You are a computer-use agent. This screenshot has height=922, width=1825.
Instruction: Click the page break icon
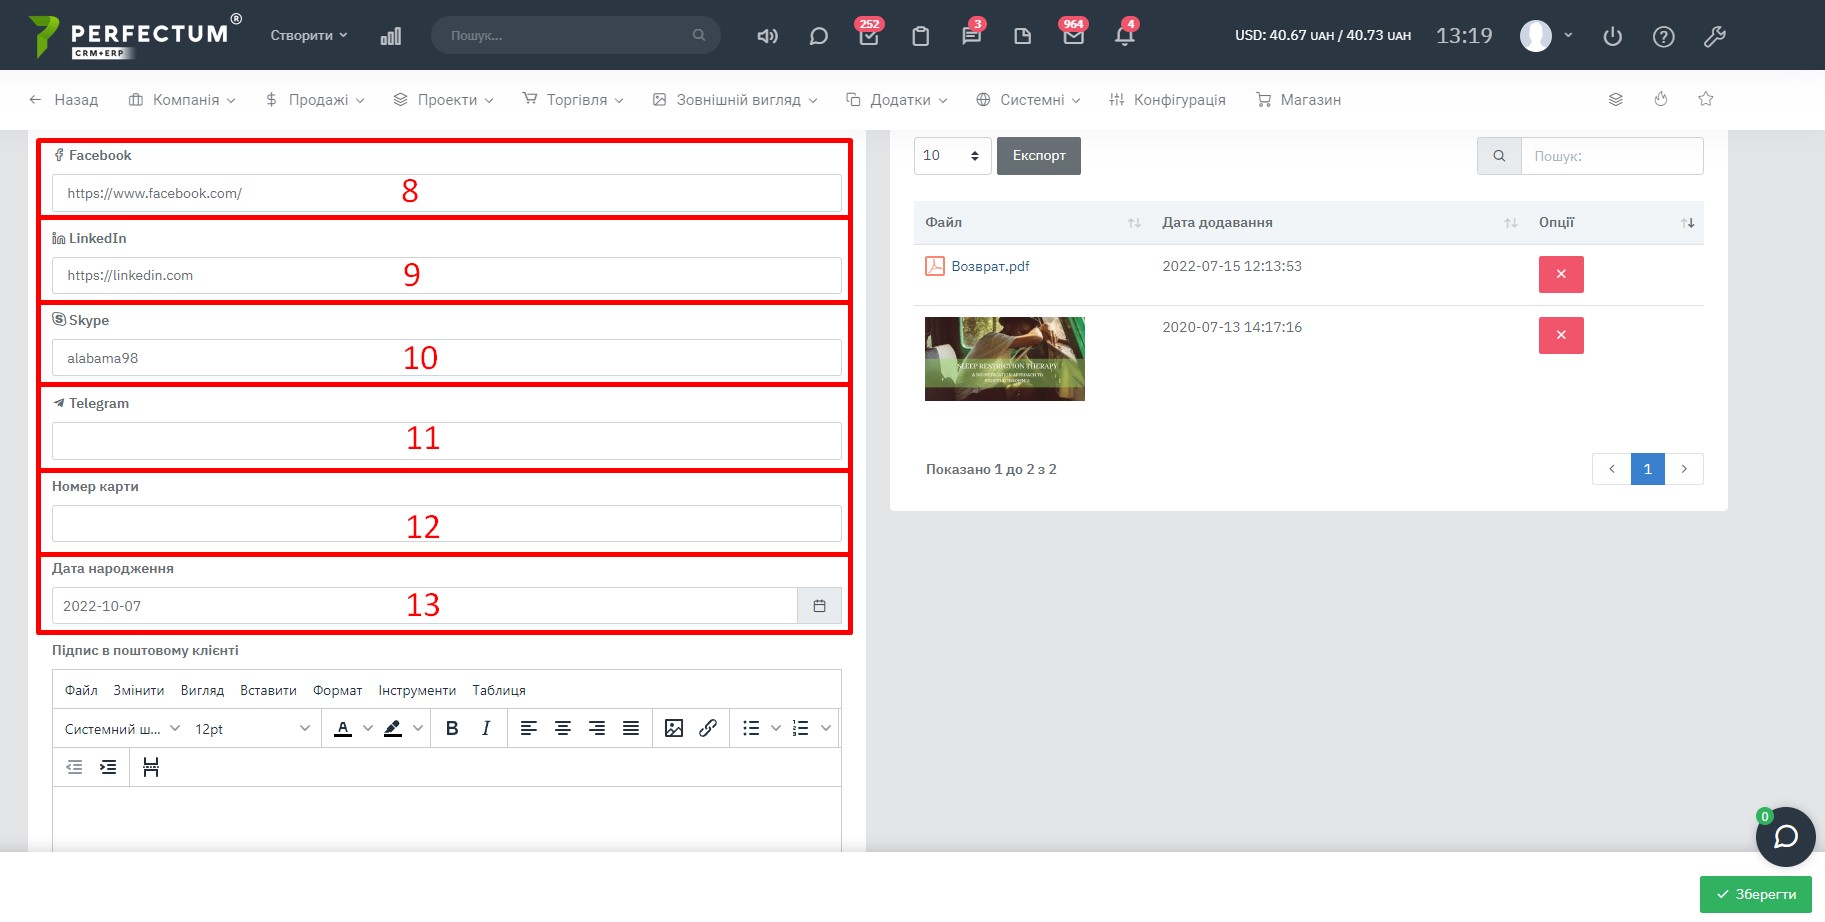151,767
